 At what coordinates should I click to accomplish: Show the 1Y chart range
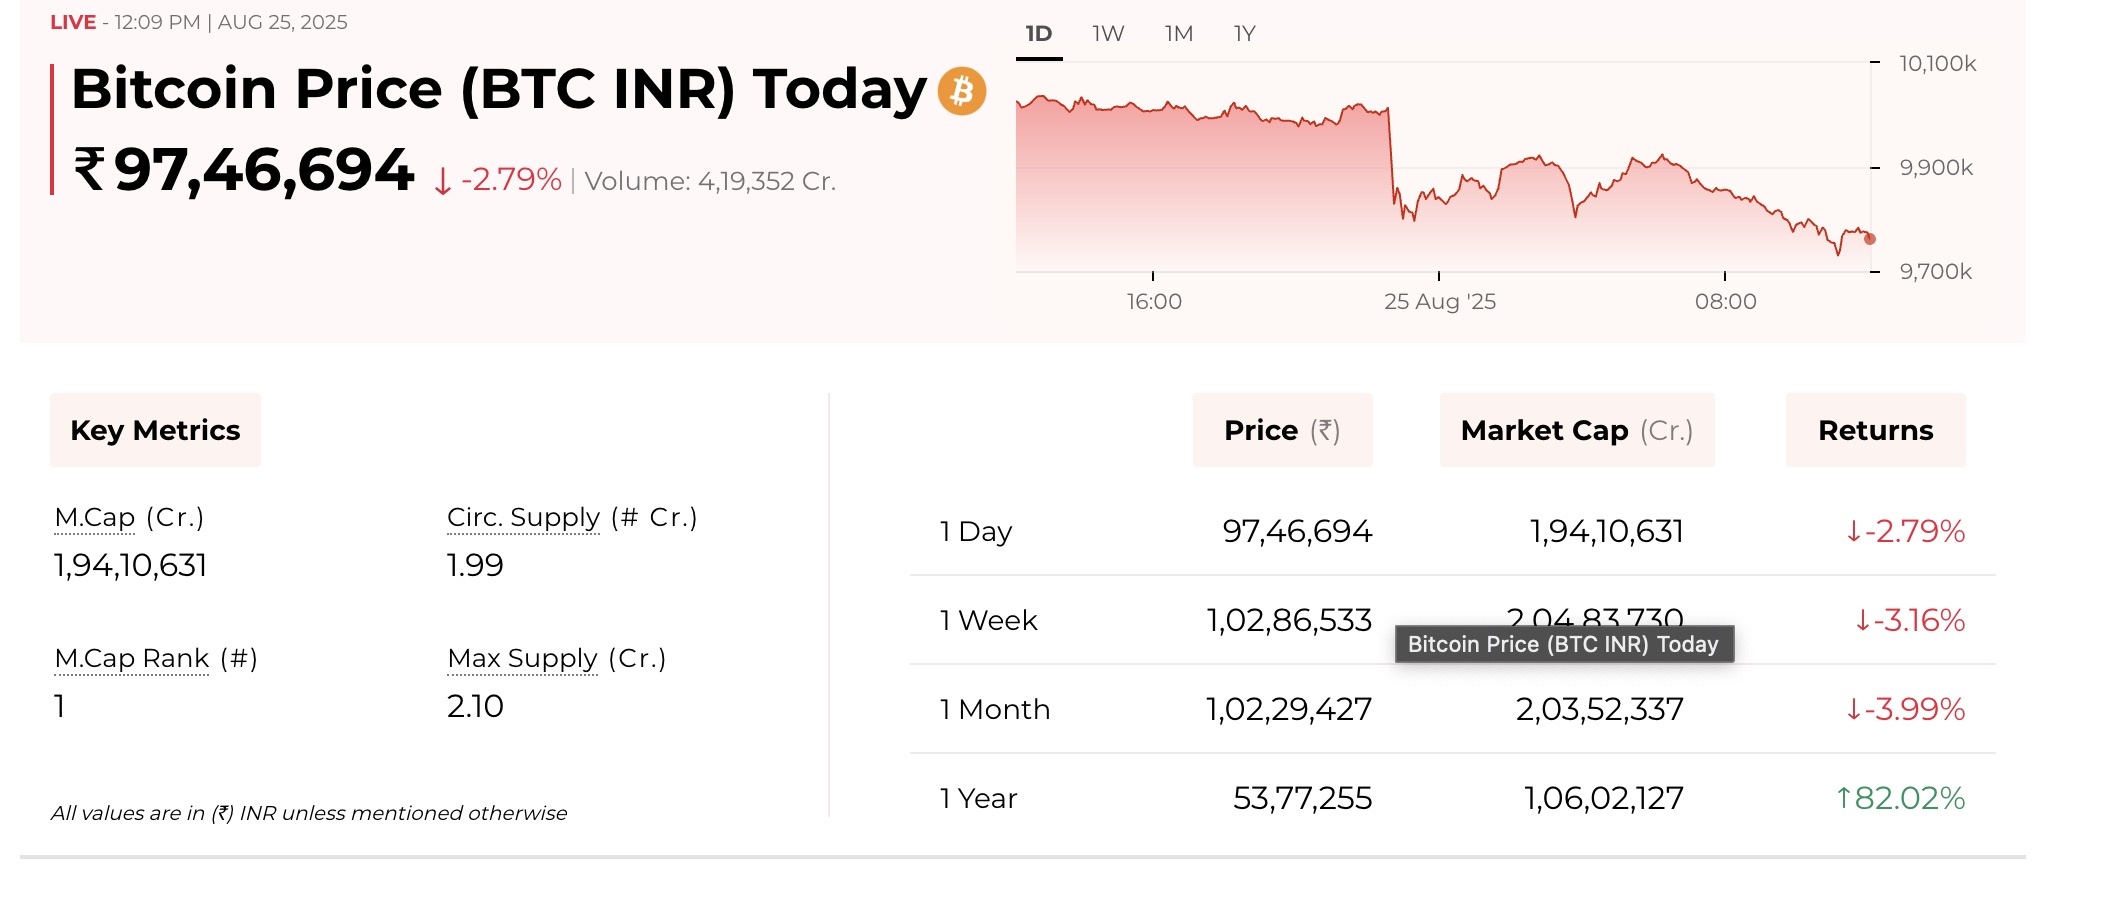tap(1244, 34)
